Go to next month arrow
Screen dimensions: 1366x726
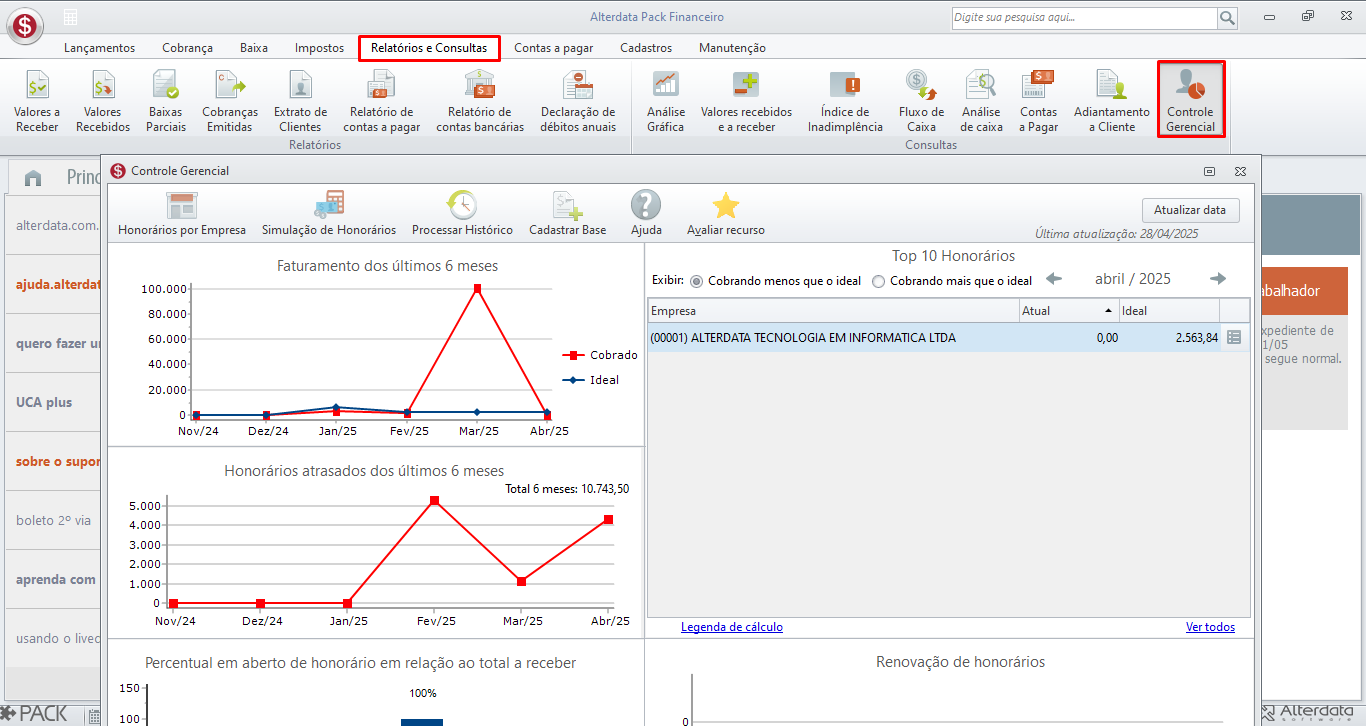click(1217, 279)
